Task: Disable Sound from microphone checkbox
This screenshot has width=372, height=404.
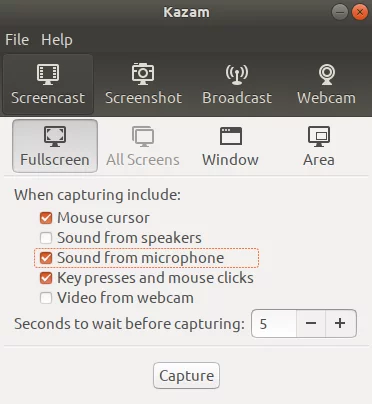Action: point(46,258)
